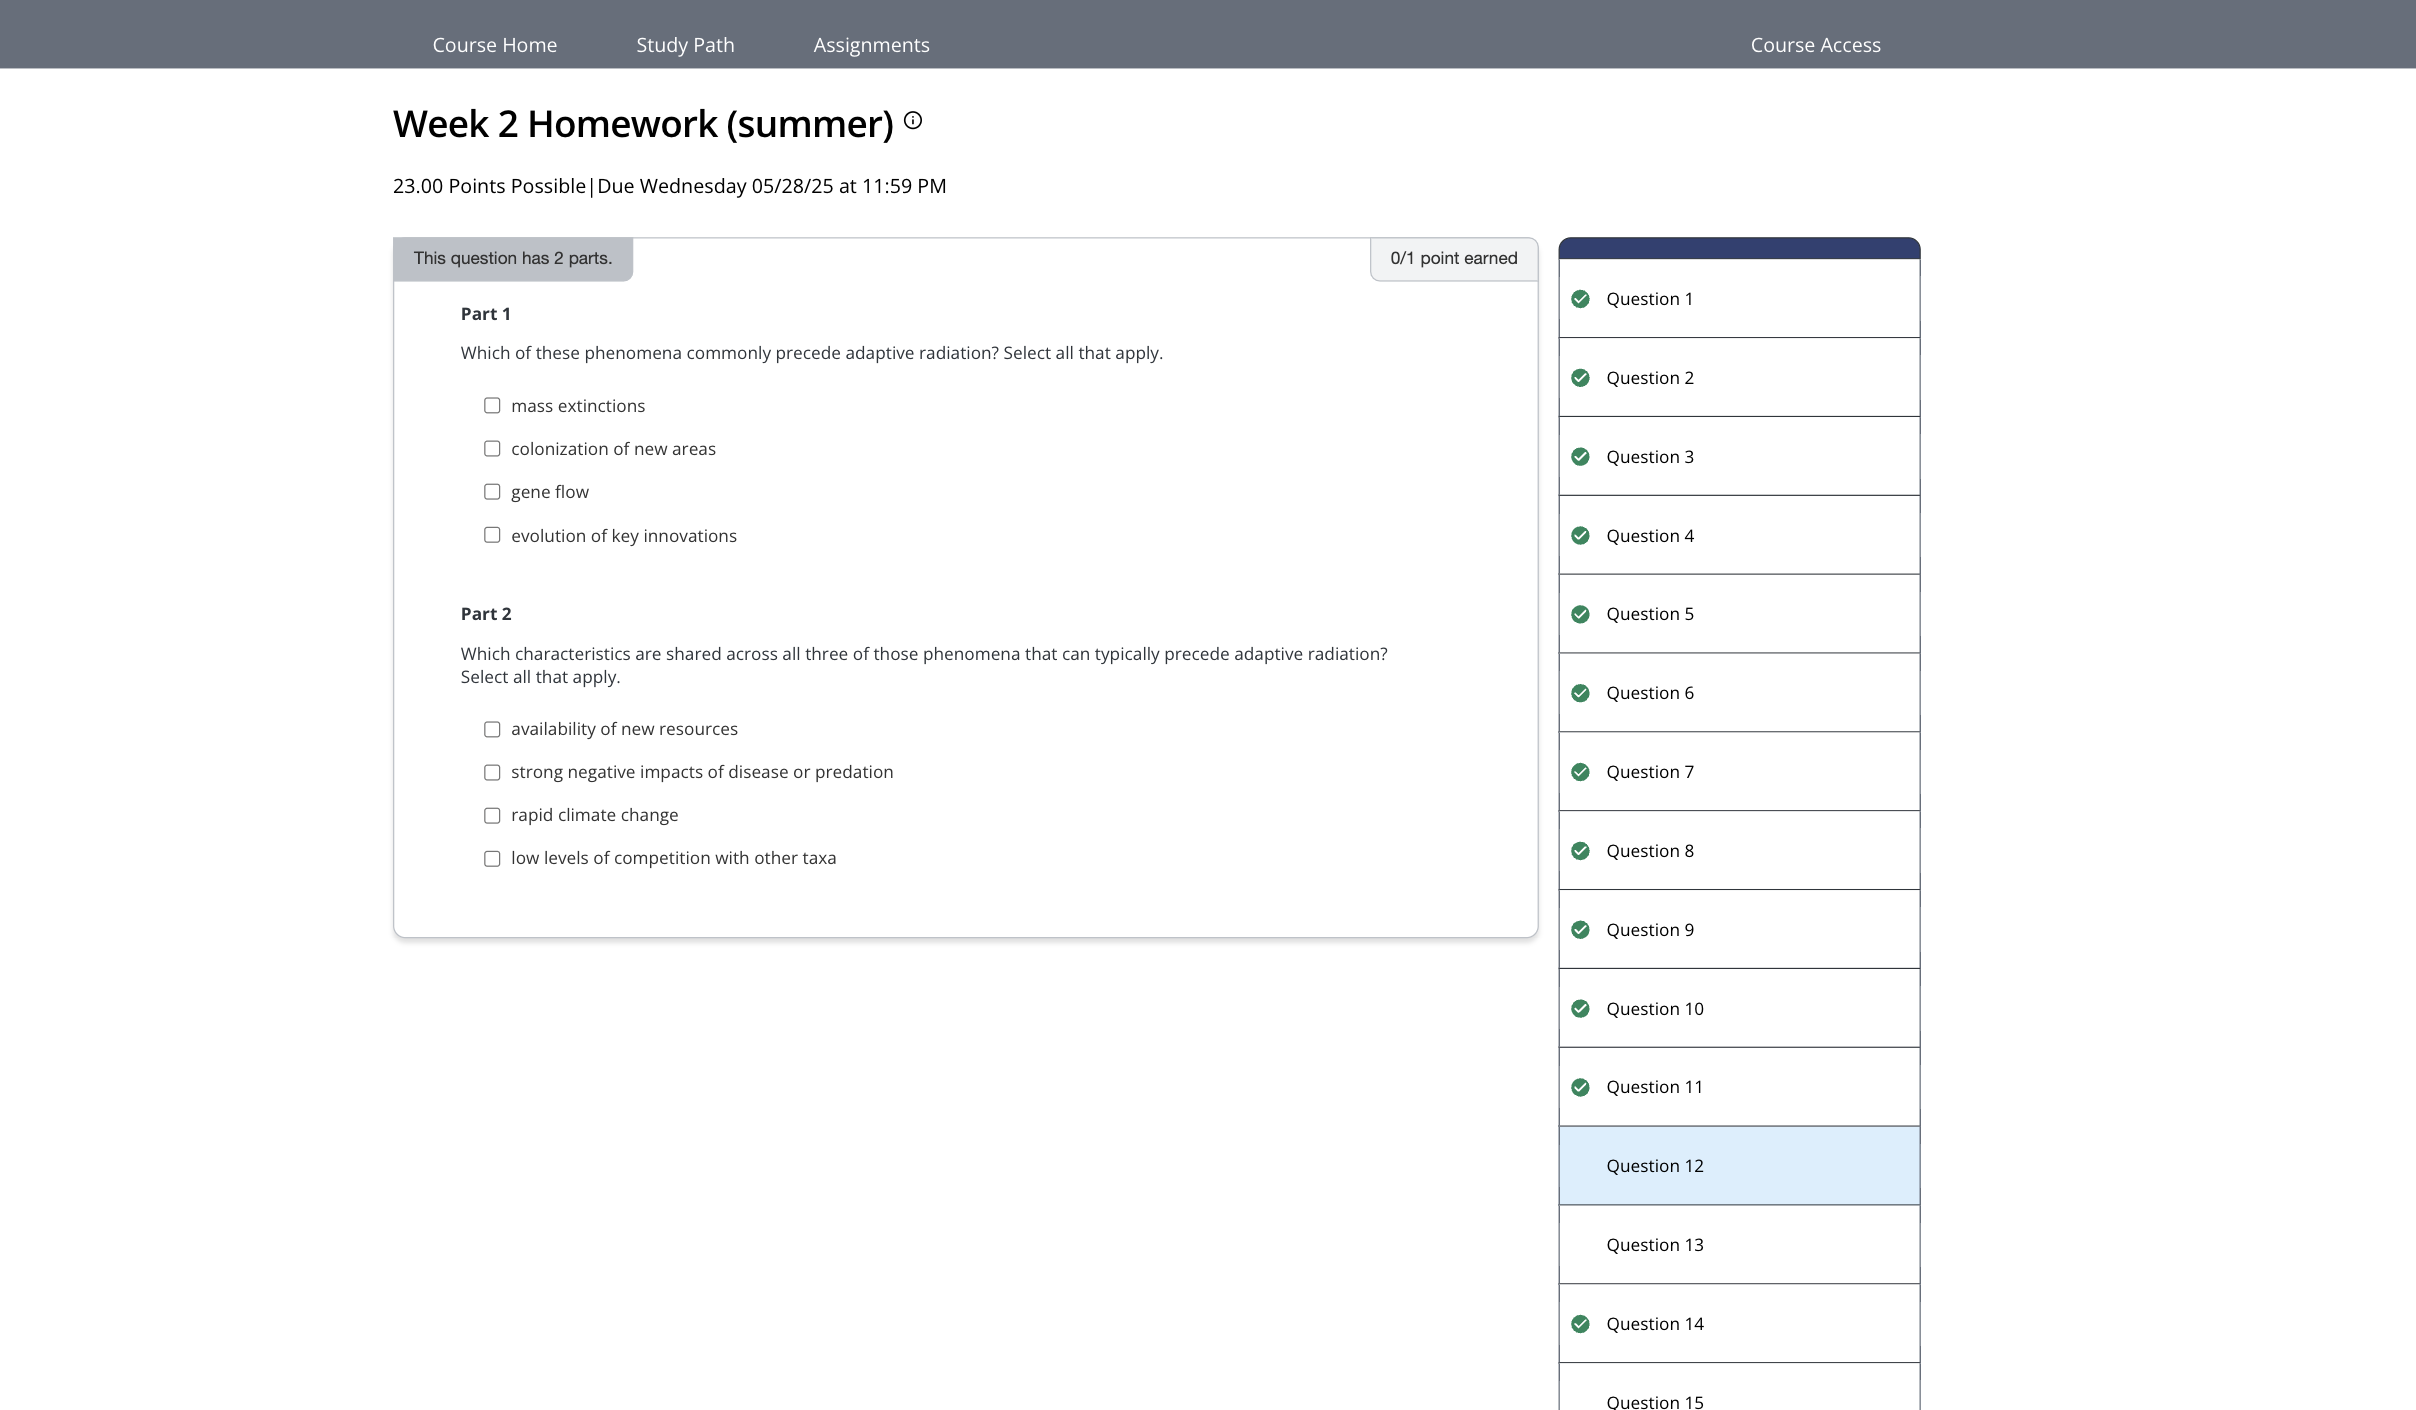Viewport: 2416px width, 1410px height.
Task: Check availability of new resources
Action: 492,729
